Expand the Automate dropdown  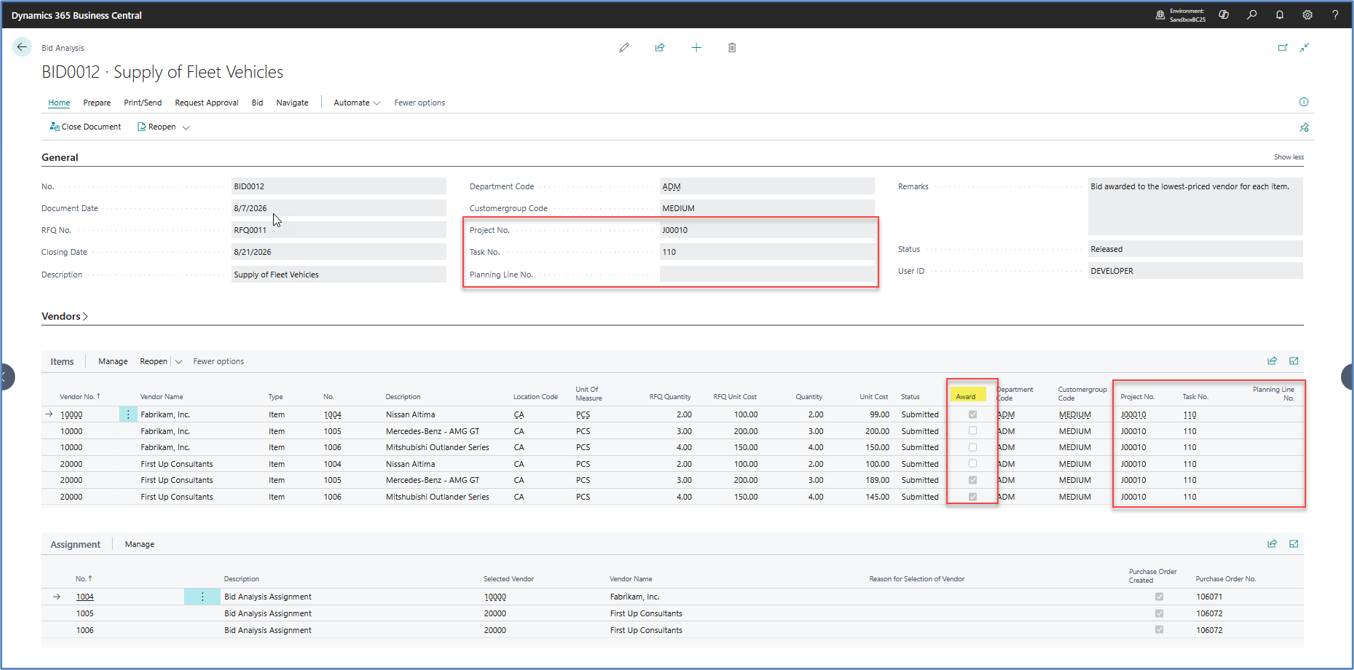(x=357, y=102)
